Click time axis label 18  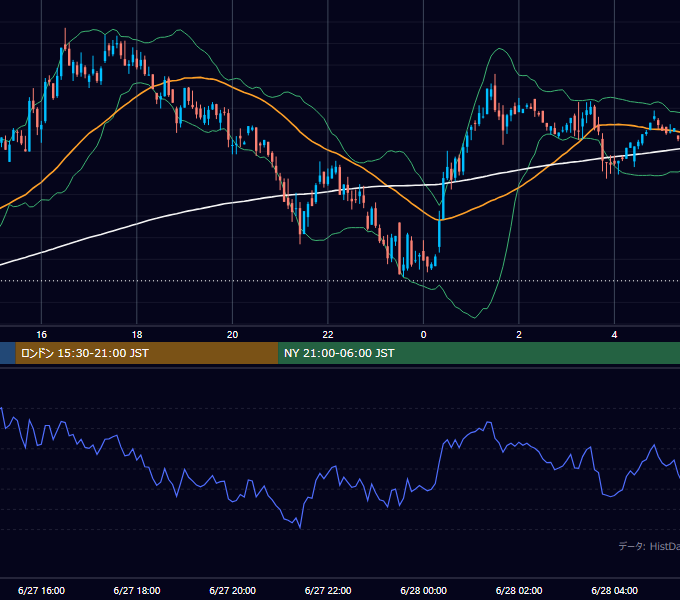pos(137,335)
